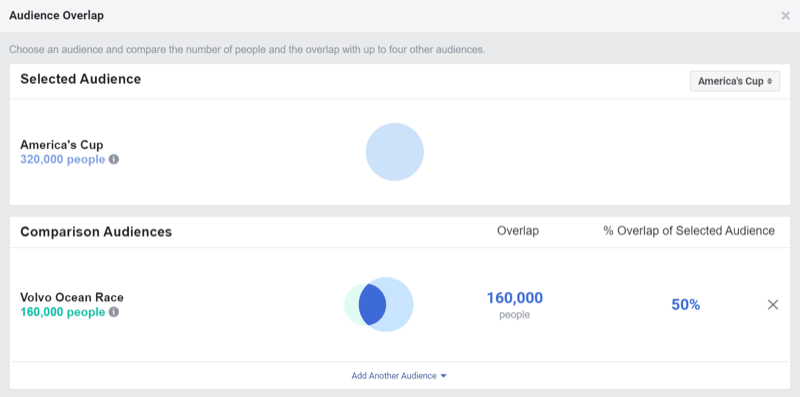
Task: Open the America's Cup audience dropdown
Action: 735,81
